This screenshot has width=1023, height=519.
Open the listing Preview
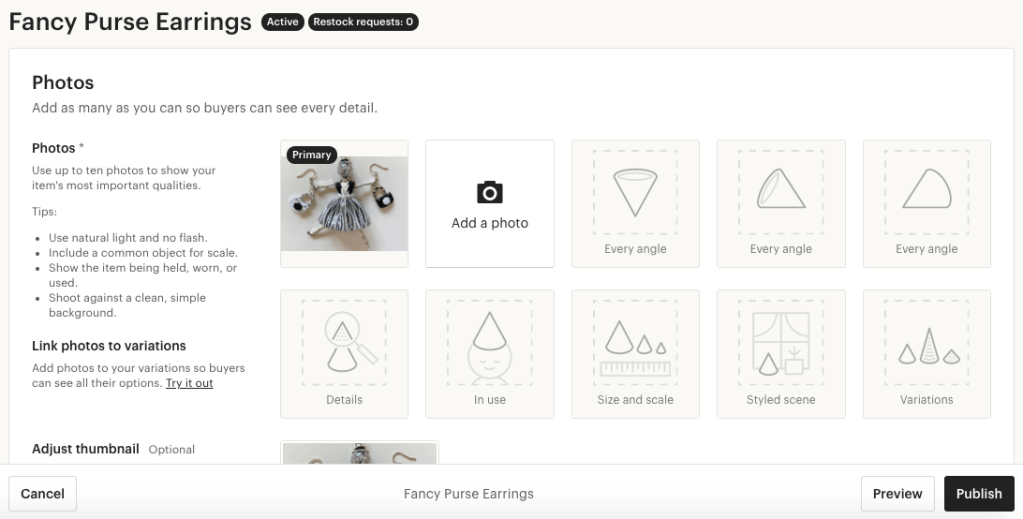pyautogui.click(x=897, y=493)
